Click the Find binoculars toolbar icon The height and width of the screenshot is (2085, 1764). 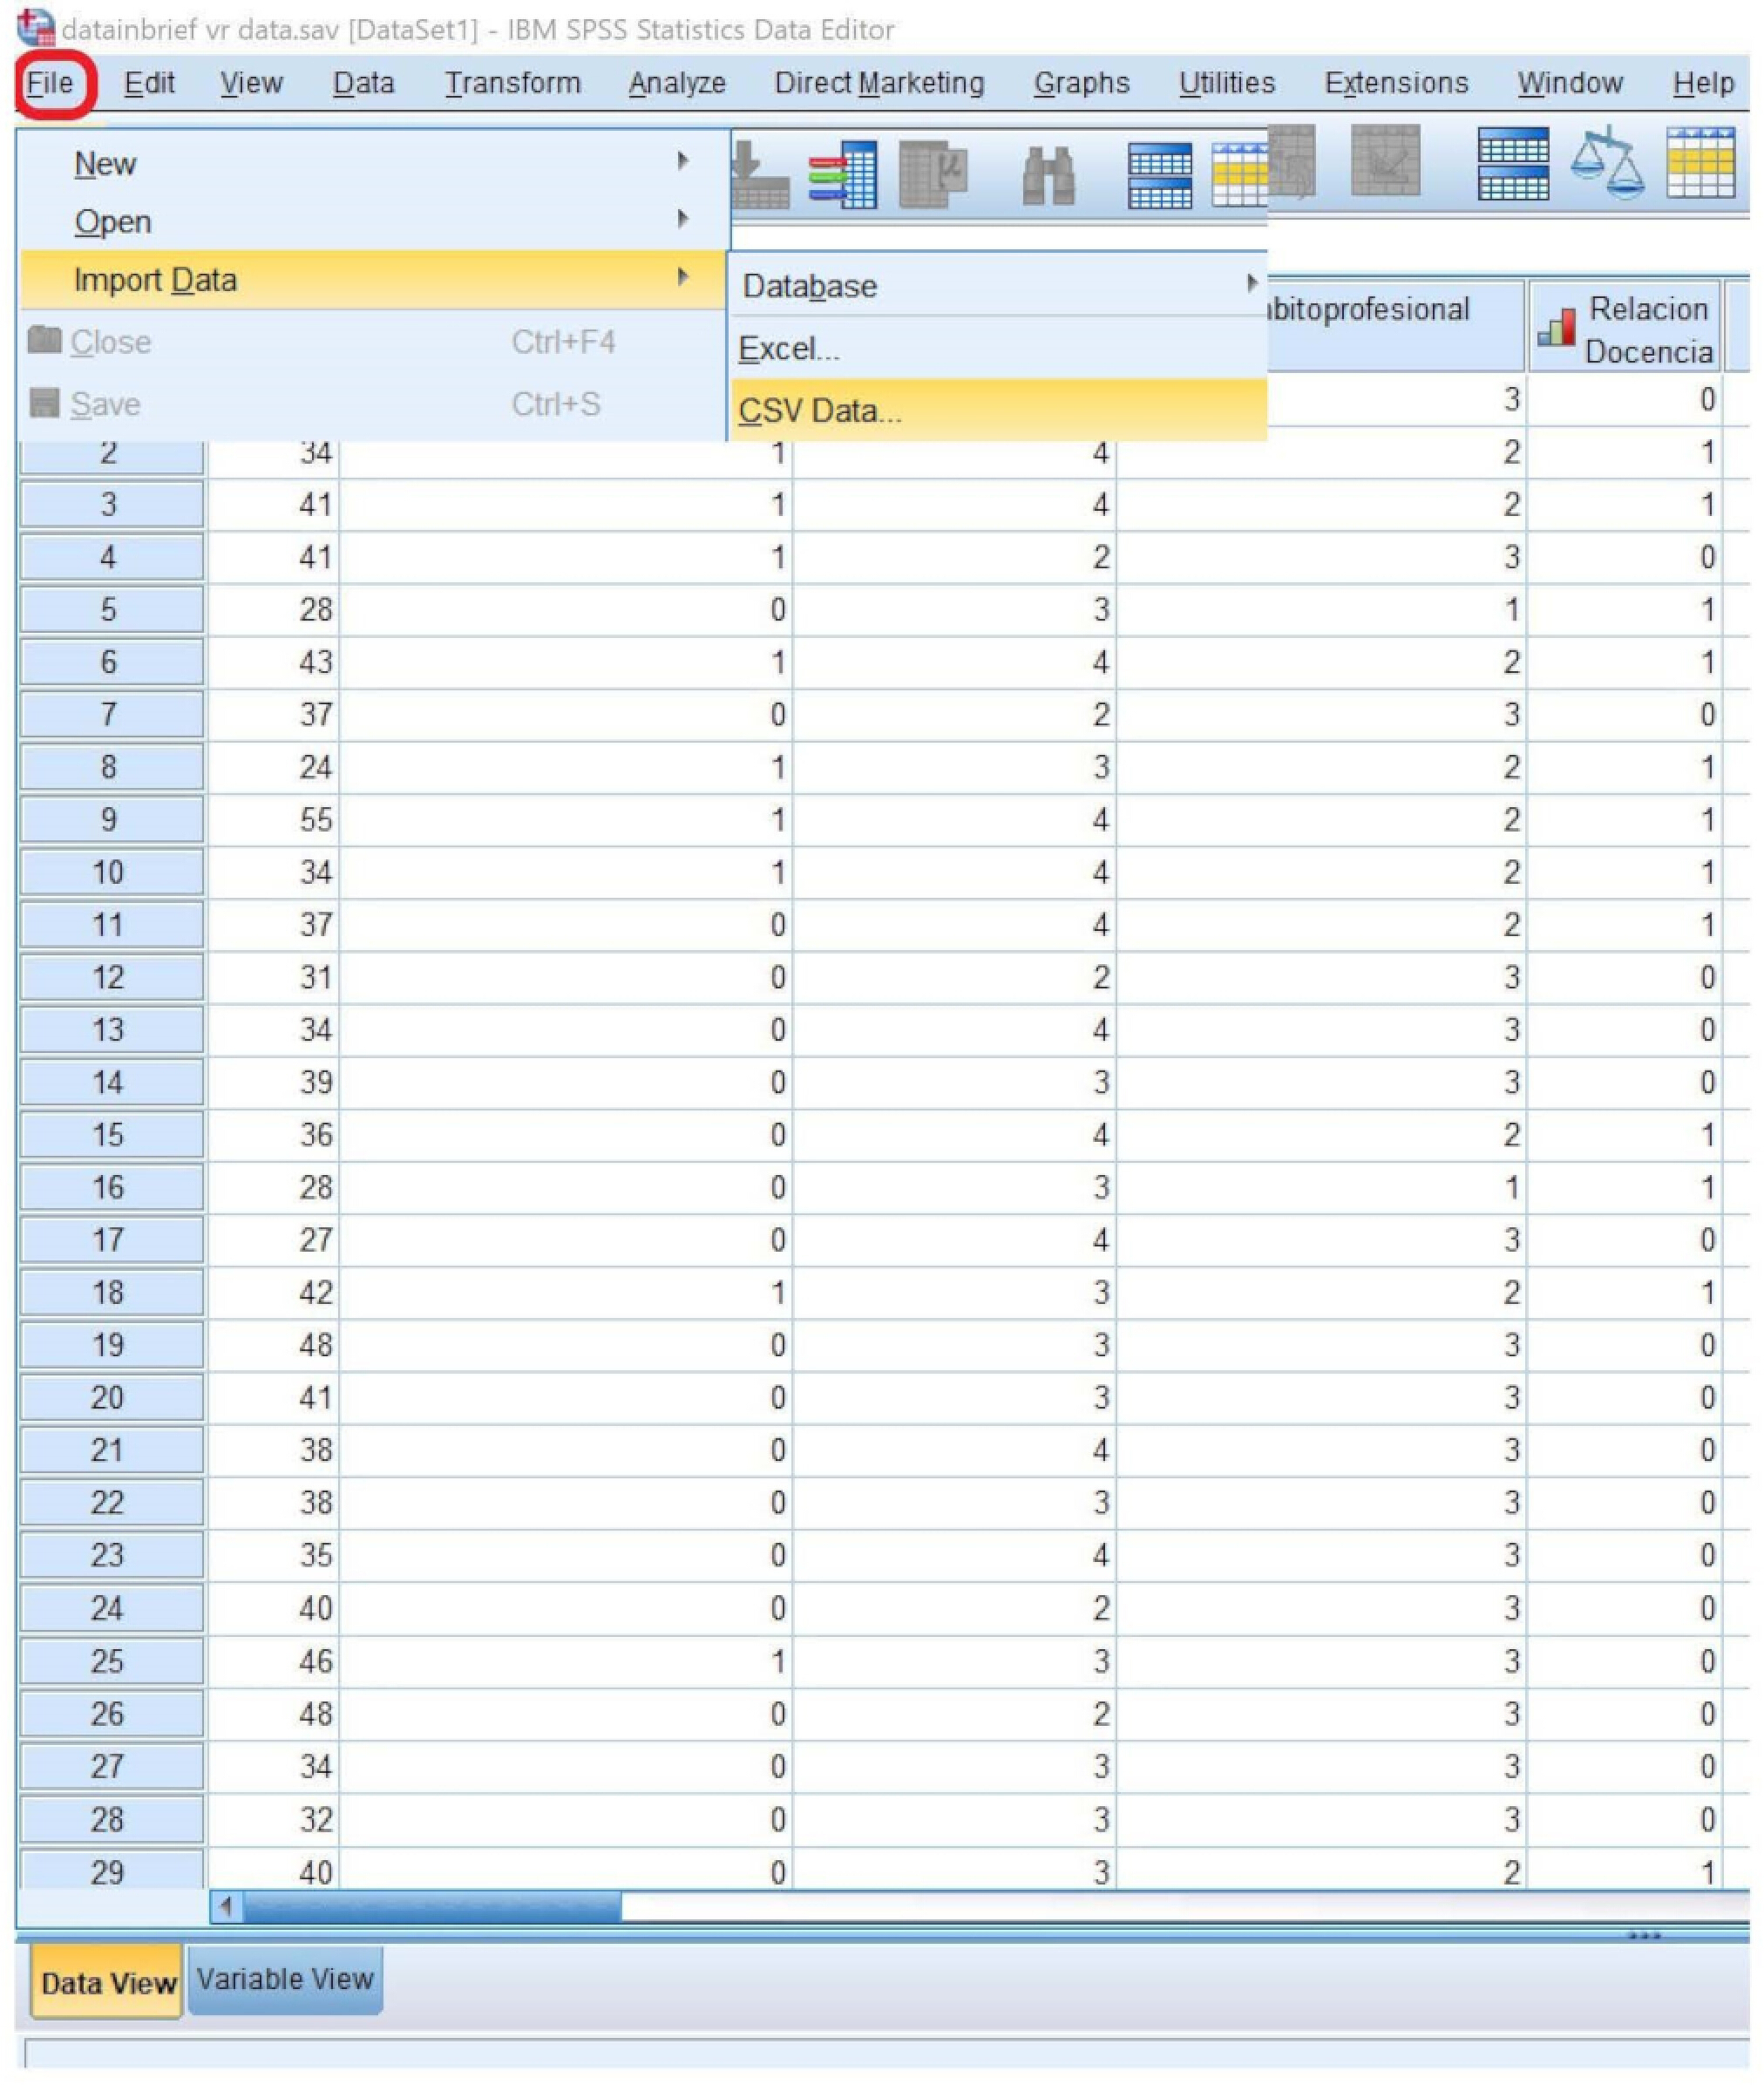1049,175
